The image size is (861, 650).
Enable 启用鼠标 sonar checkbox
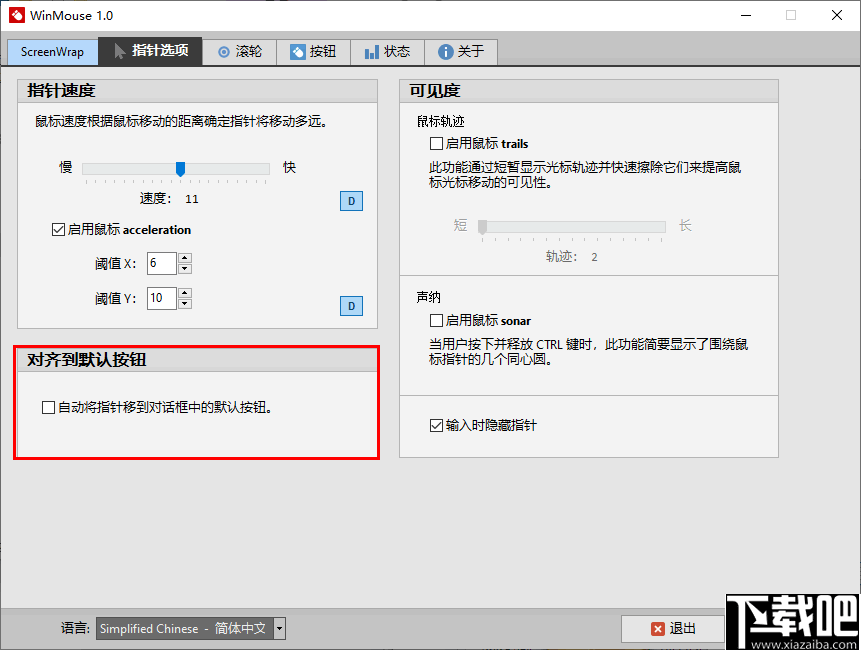(436, 320)
